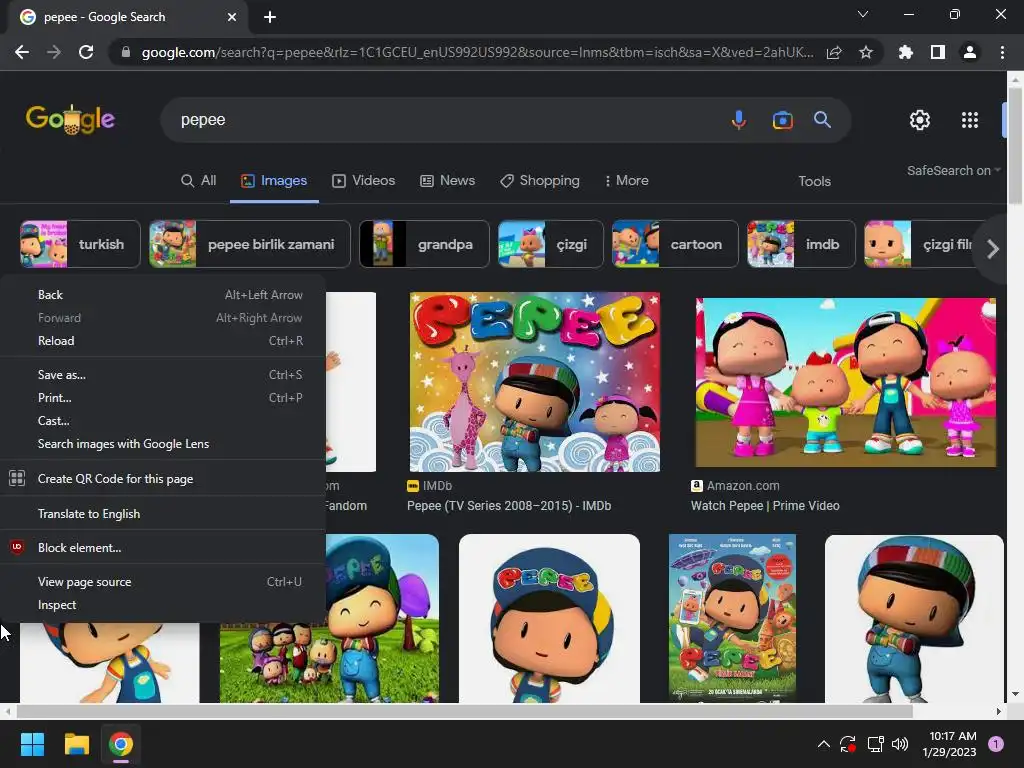Open the tab search chevron
Screen dimensions: 1024x768
(x=863, y=14)
